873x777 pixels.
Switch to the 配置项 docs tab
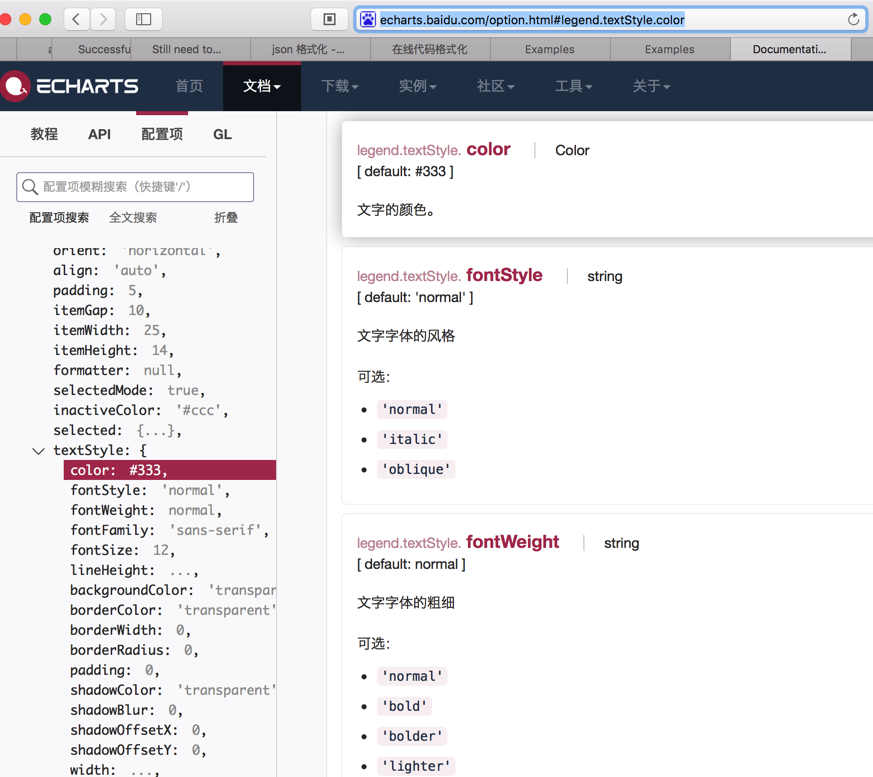pyautogui.click(x=162, y=134)
